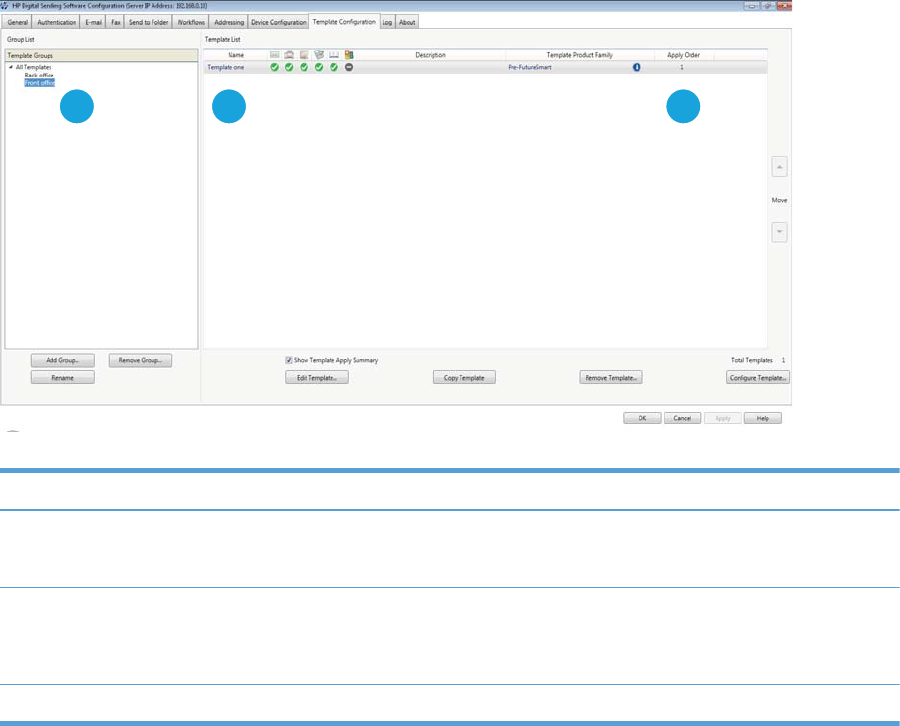This screenshot has width=900, height=726.
Task: Click the Copy Template button
Action: [464, 378]
